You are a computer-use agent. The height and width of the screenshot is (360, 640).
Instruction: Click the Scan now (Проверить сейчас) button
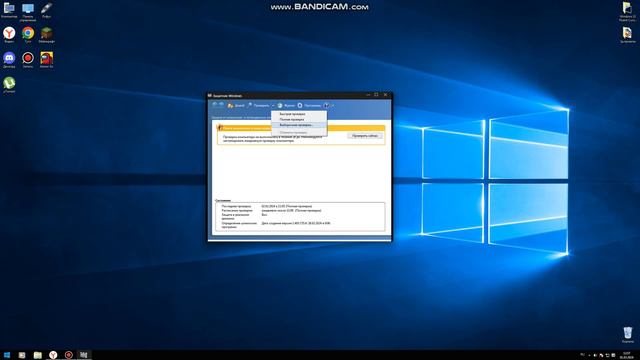(x=365, y=136)
